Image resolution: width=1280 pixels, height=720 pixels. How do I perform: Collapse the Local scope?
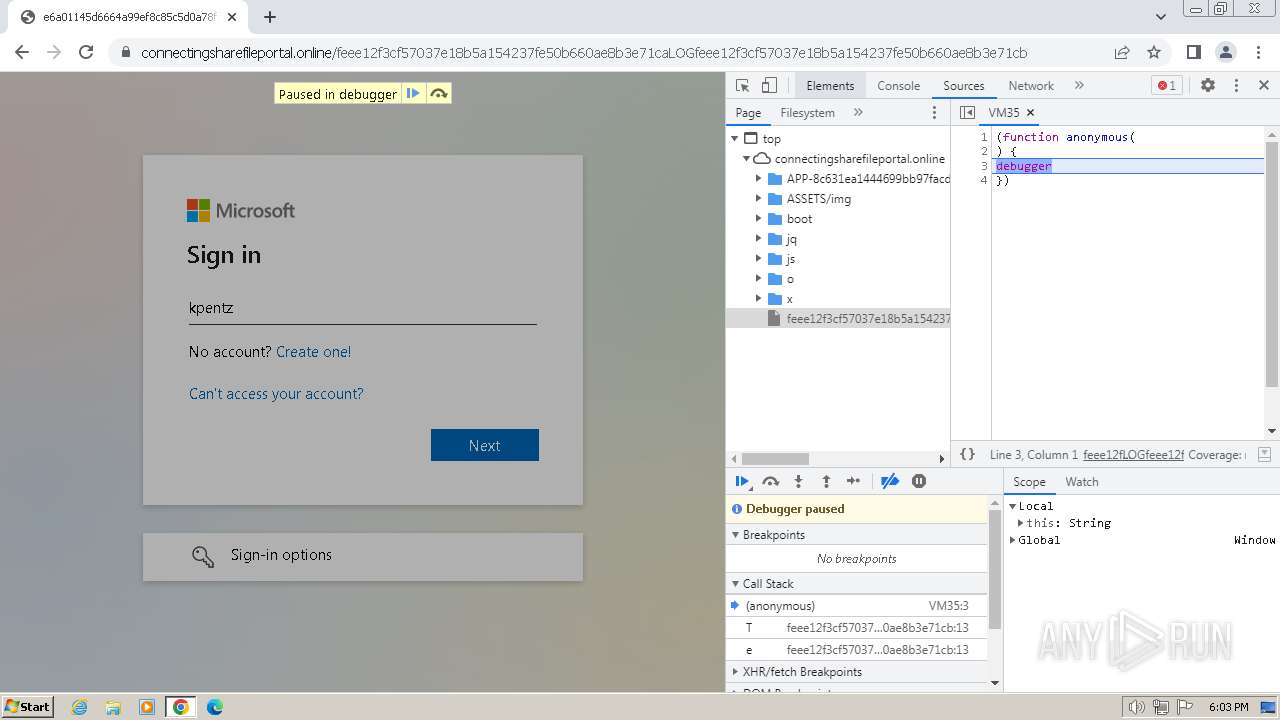[1012, 506]
